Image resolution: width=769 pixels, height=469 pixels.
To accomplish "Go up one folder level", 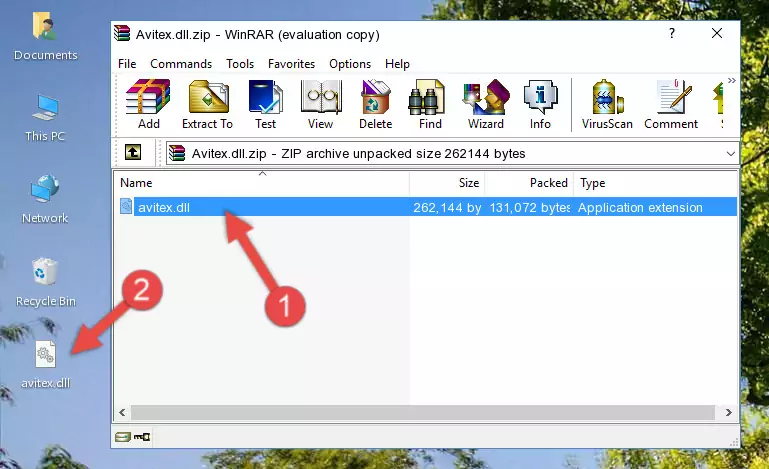I will pyautogui.click(x=133, y=153).
